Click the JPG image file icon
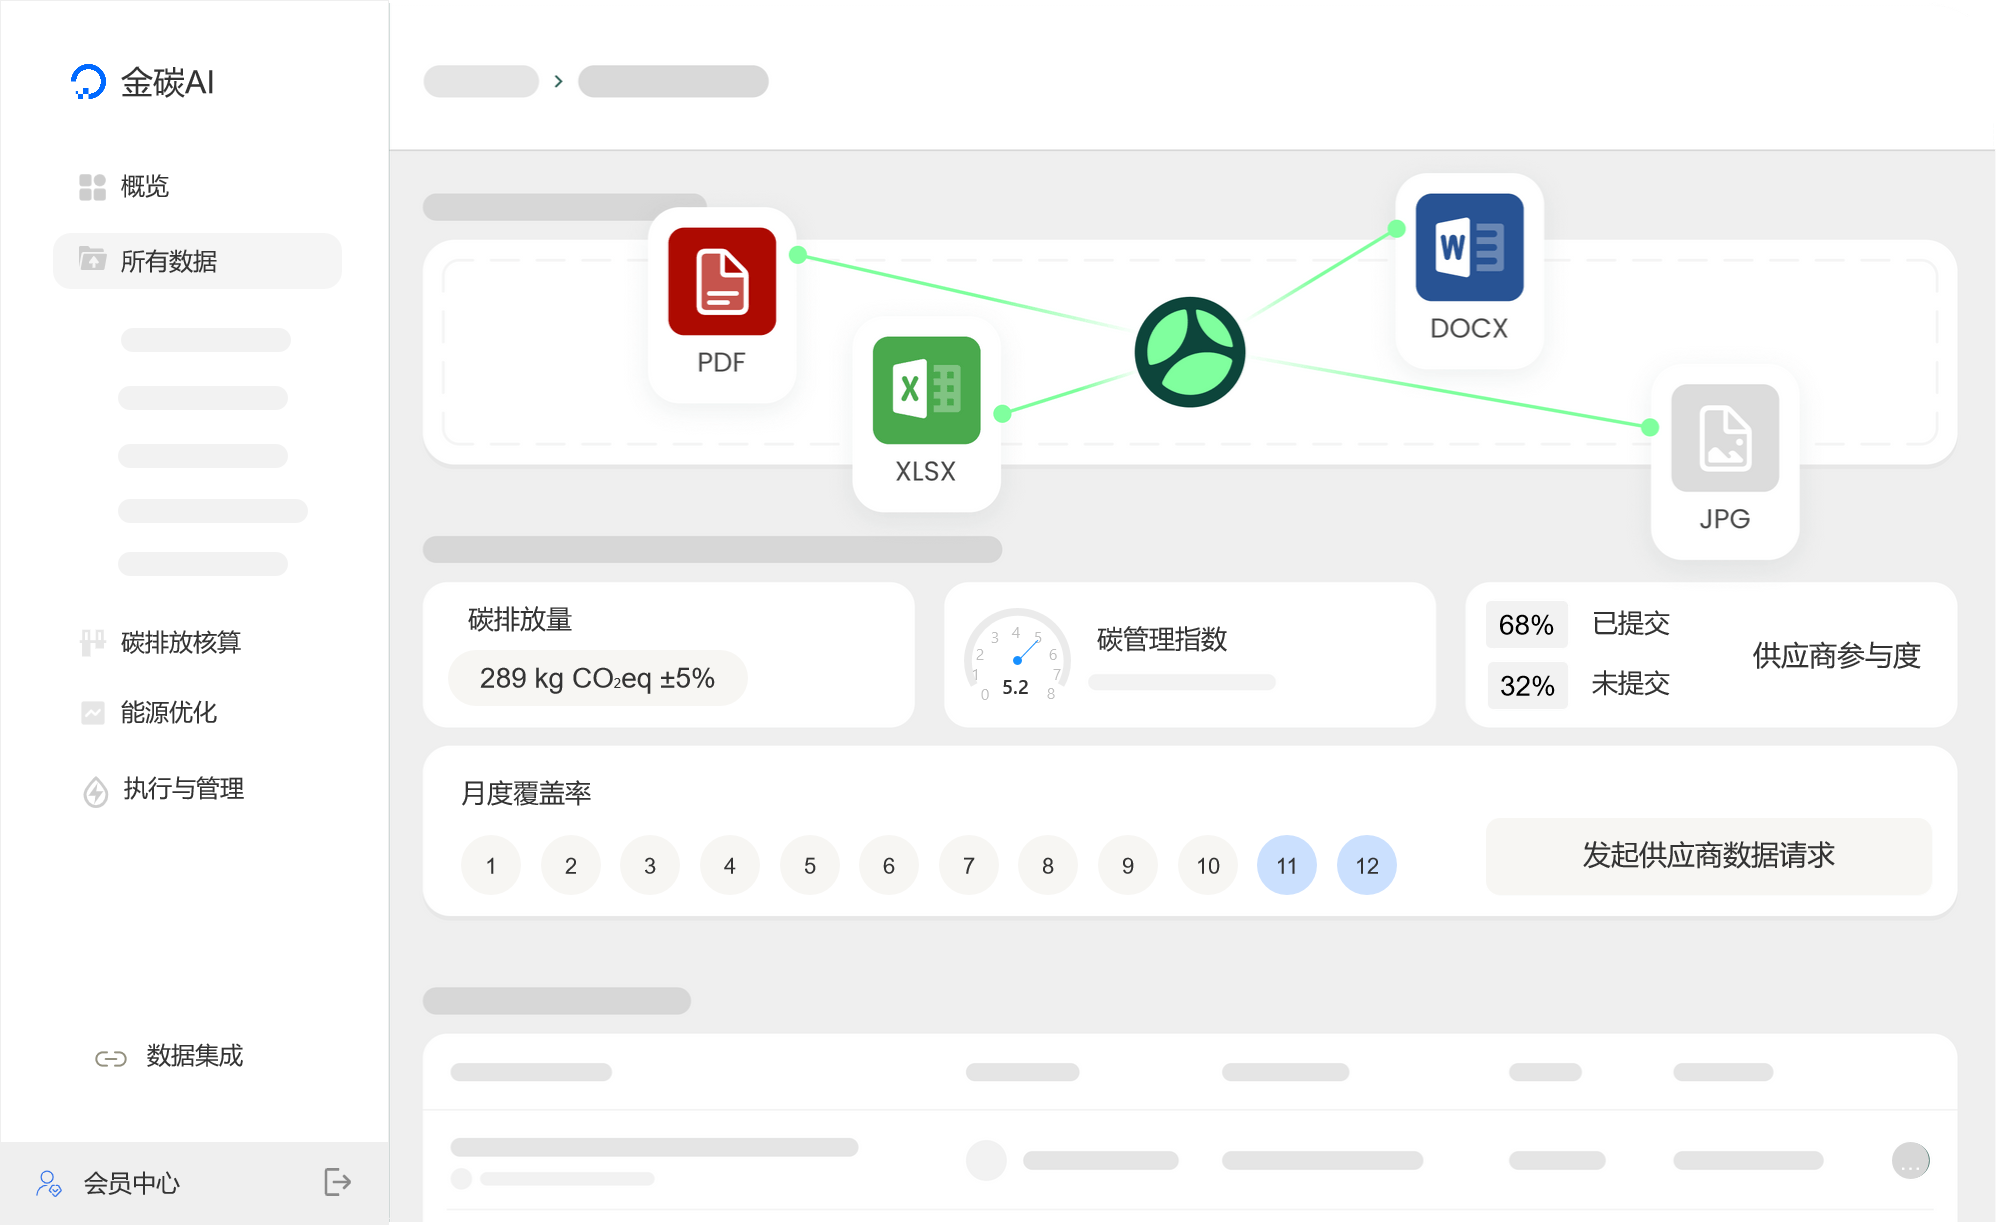The height and width of the screenshot is (1225, 1998). click(x=1724, y=438)
